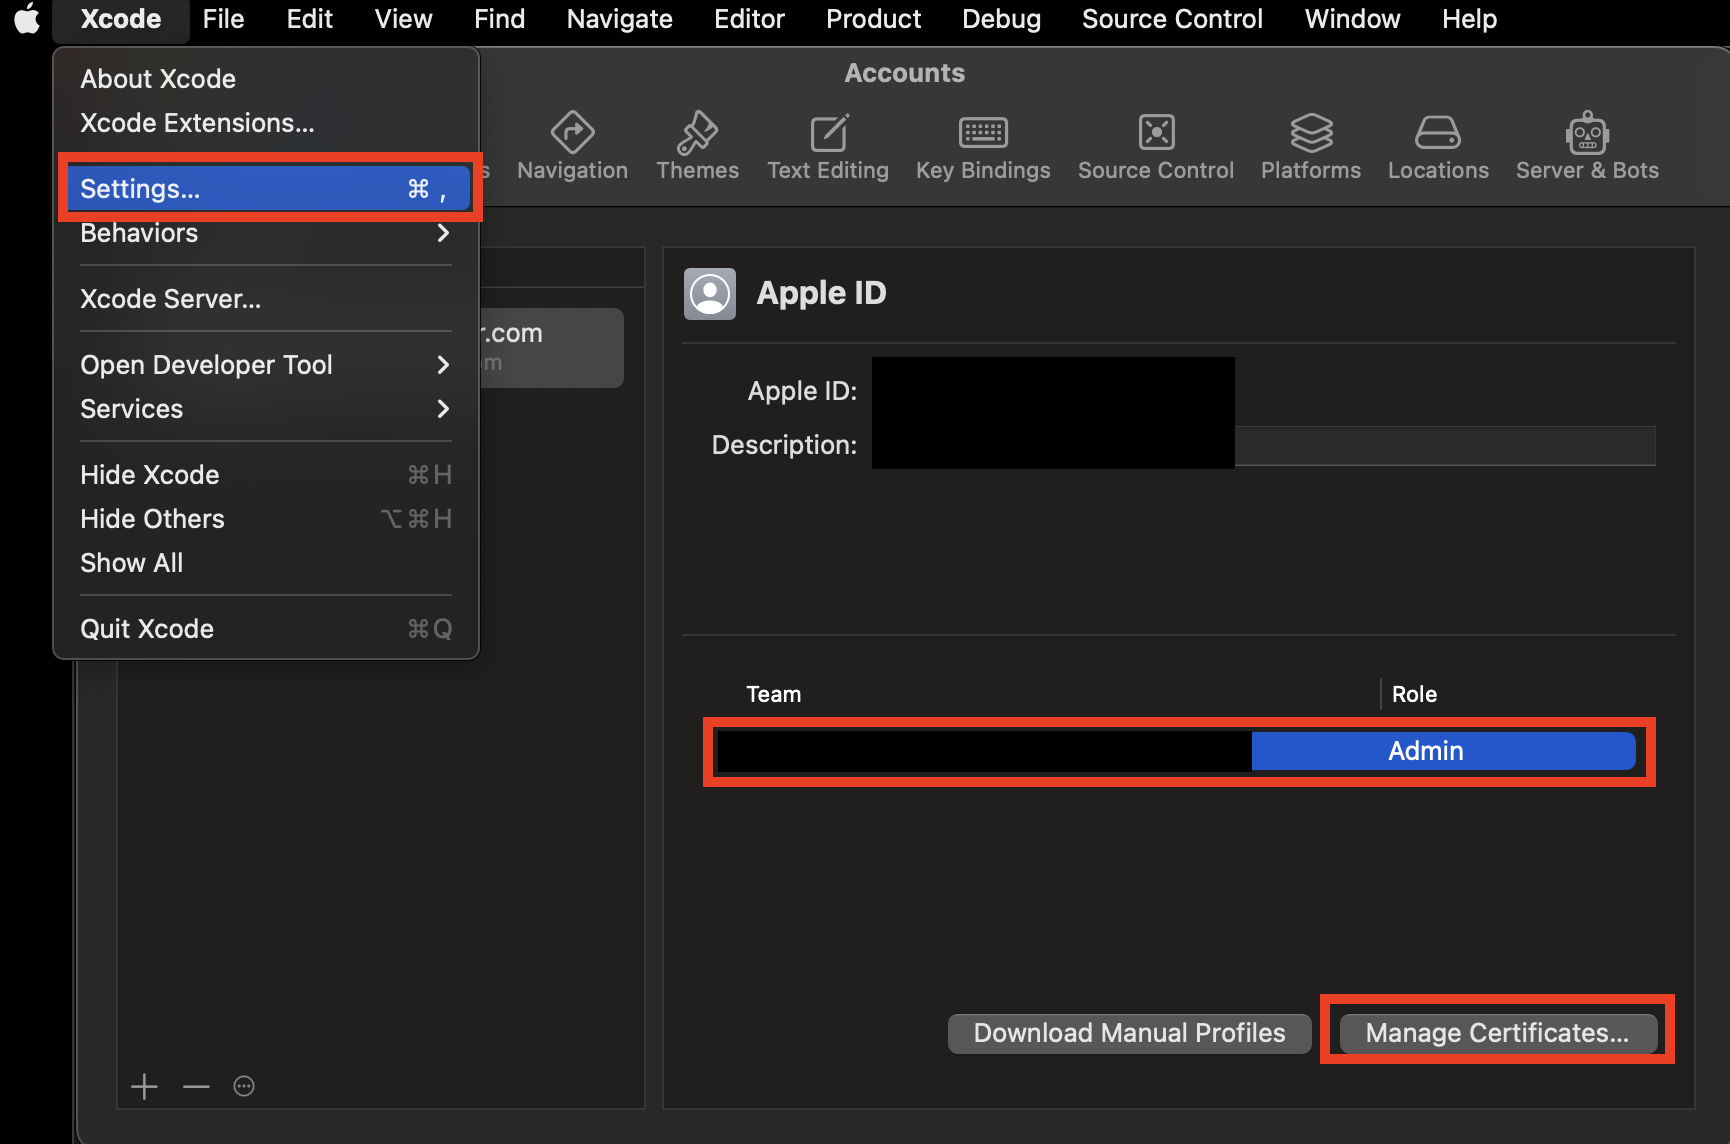Open the File menu
1730x1144 pixels.
pos(223,19)
